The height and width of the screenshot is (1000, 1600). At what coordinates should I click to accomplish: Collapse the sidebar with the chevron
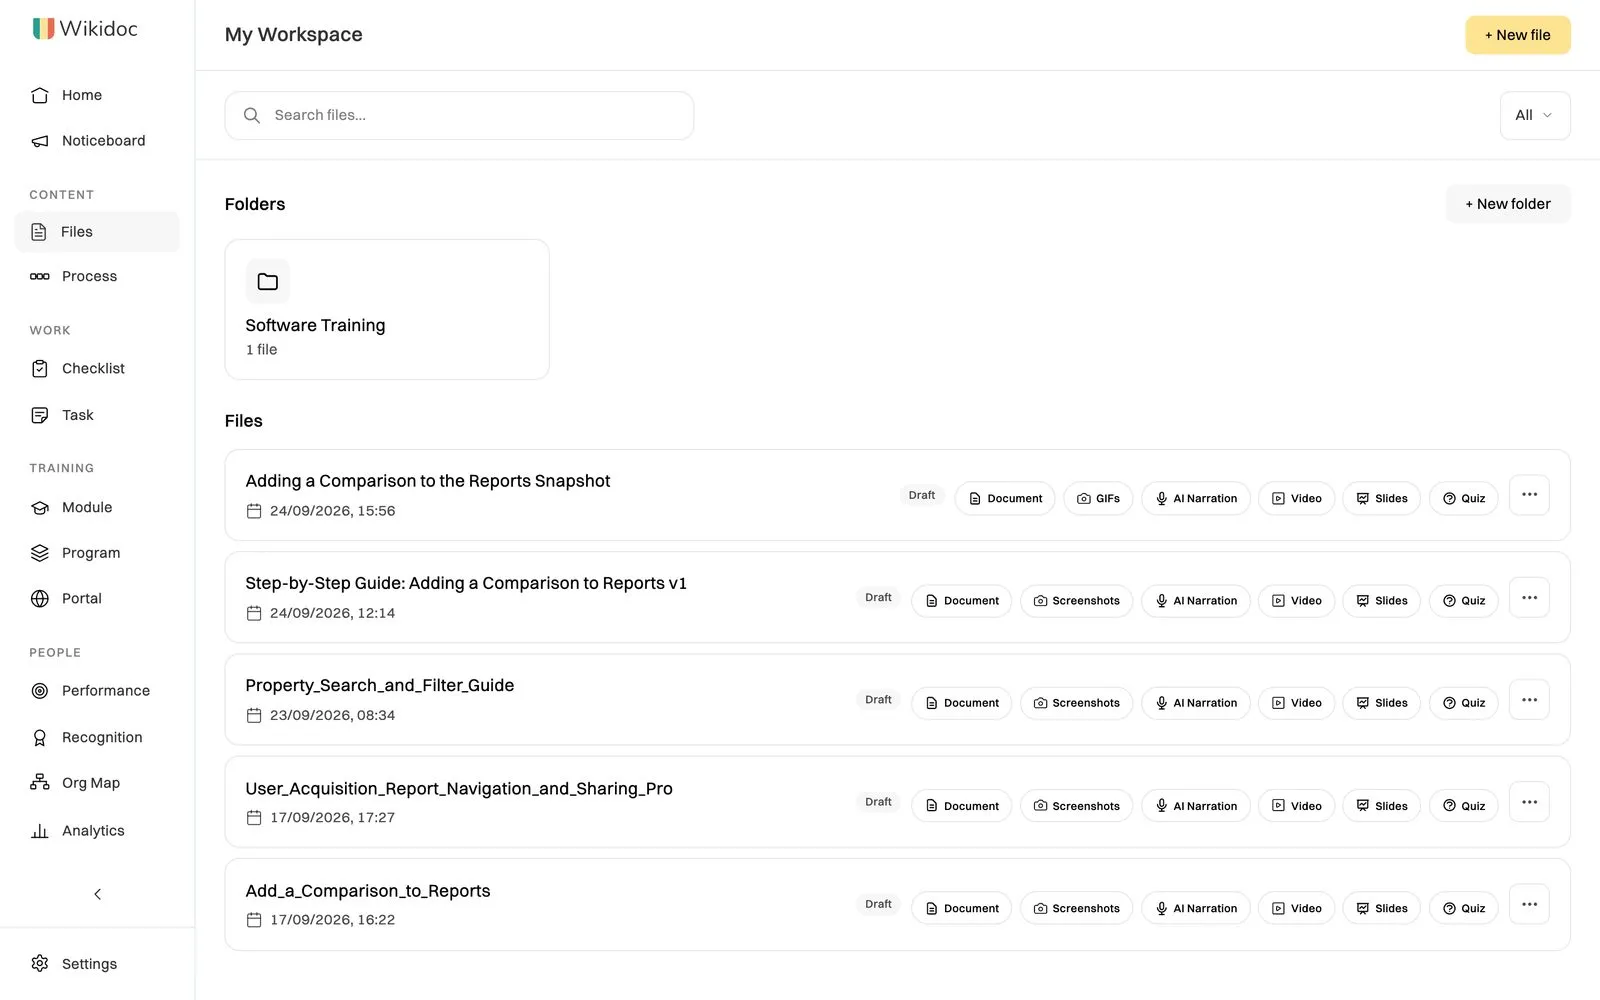(x=97, y=894)
